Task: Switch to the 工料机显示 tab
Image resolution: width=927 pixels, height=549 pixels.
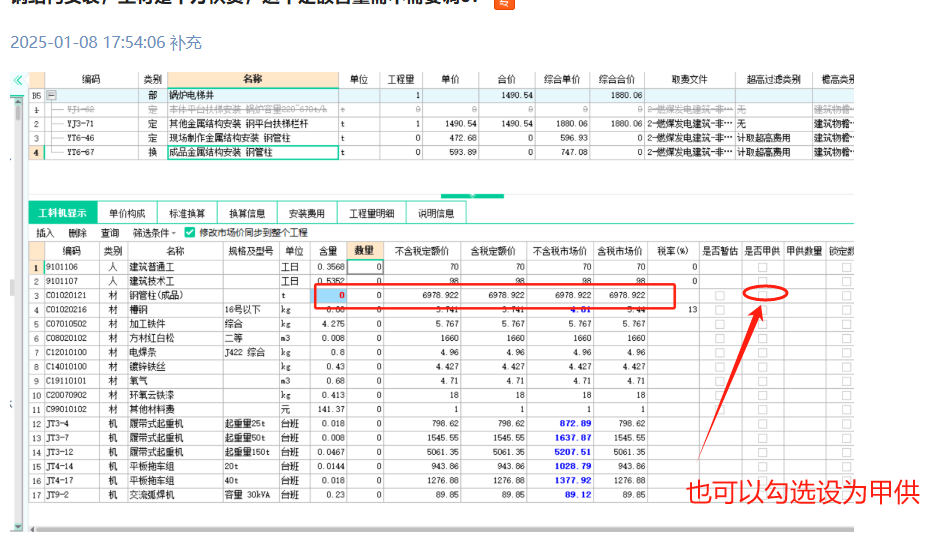Action: point(63,213)
